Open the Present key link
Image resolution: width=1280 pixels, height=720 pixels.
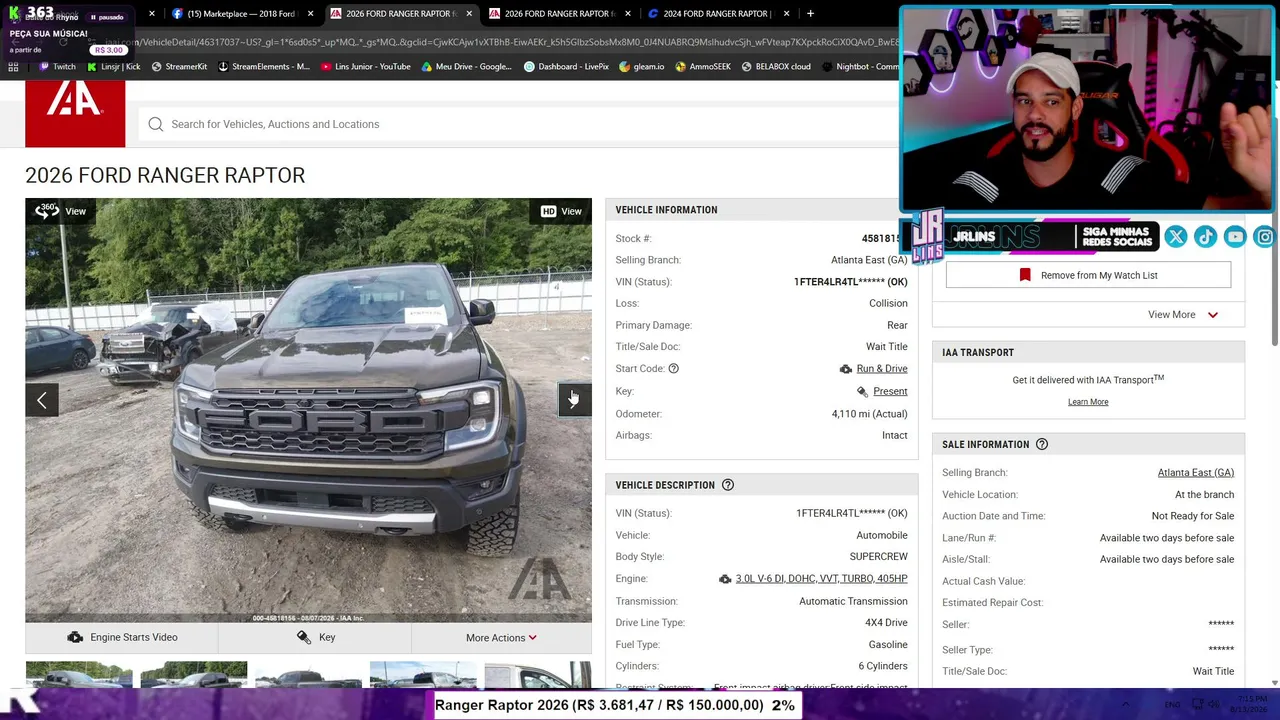[890, 392]
